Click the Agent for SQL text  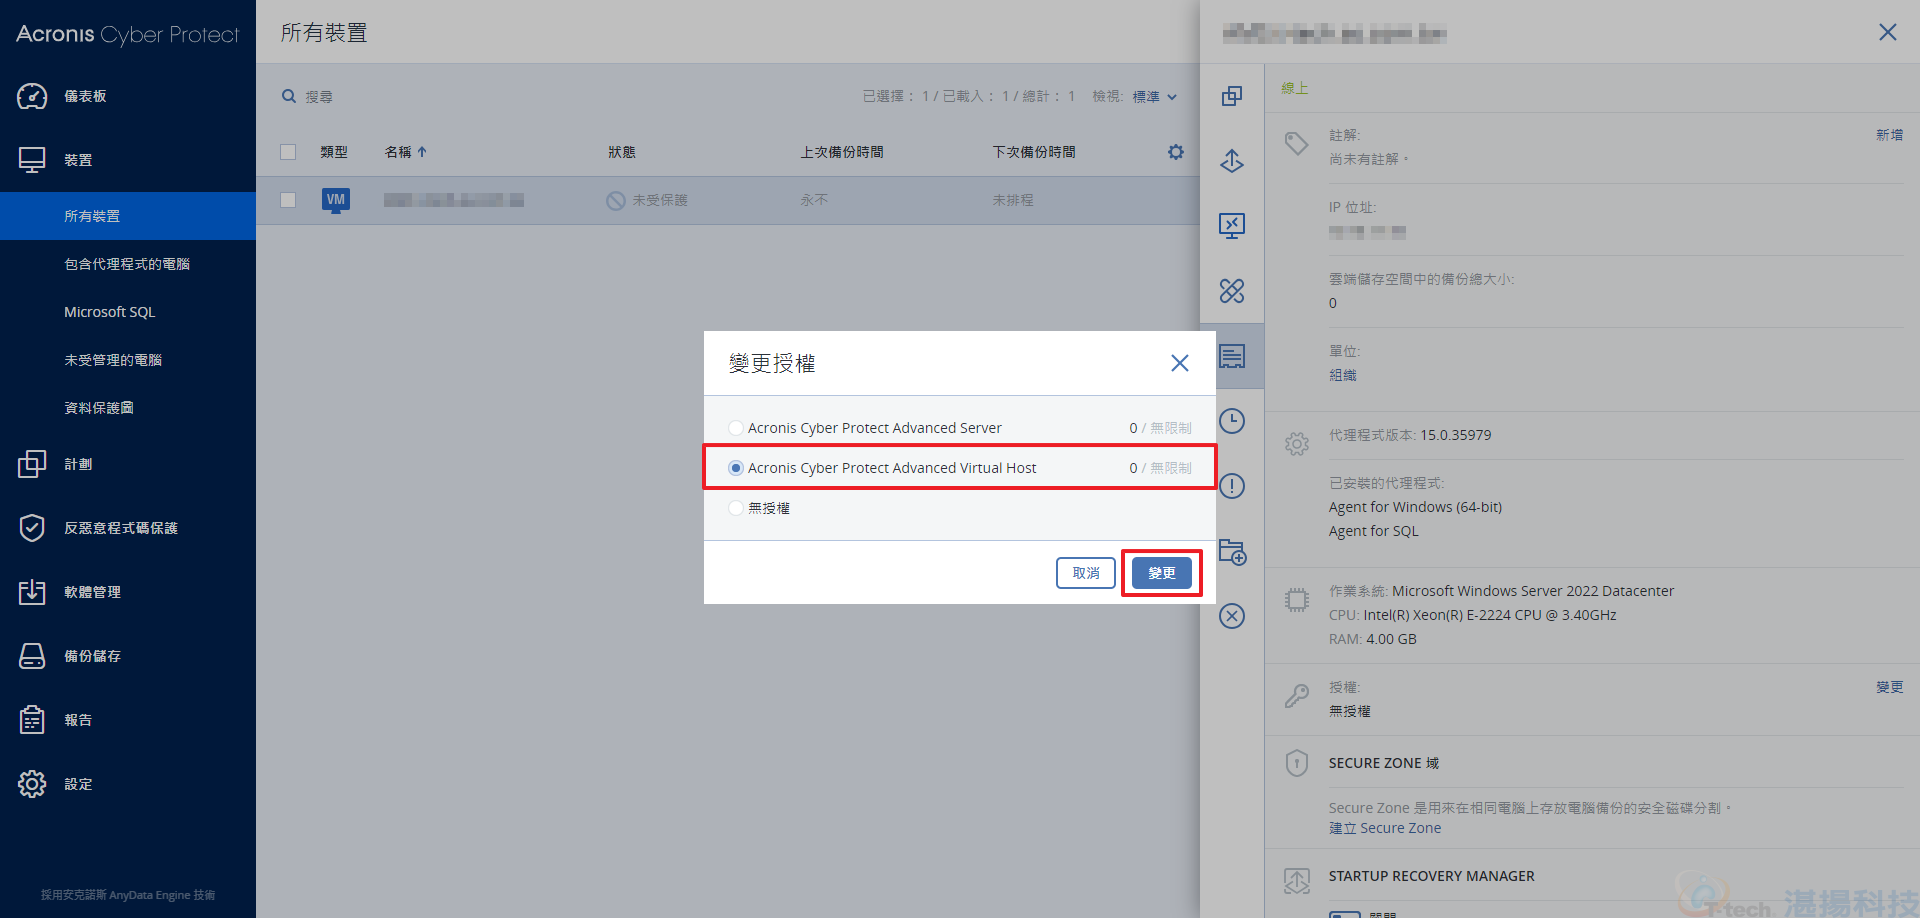[x=1373, y=531]
